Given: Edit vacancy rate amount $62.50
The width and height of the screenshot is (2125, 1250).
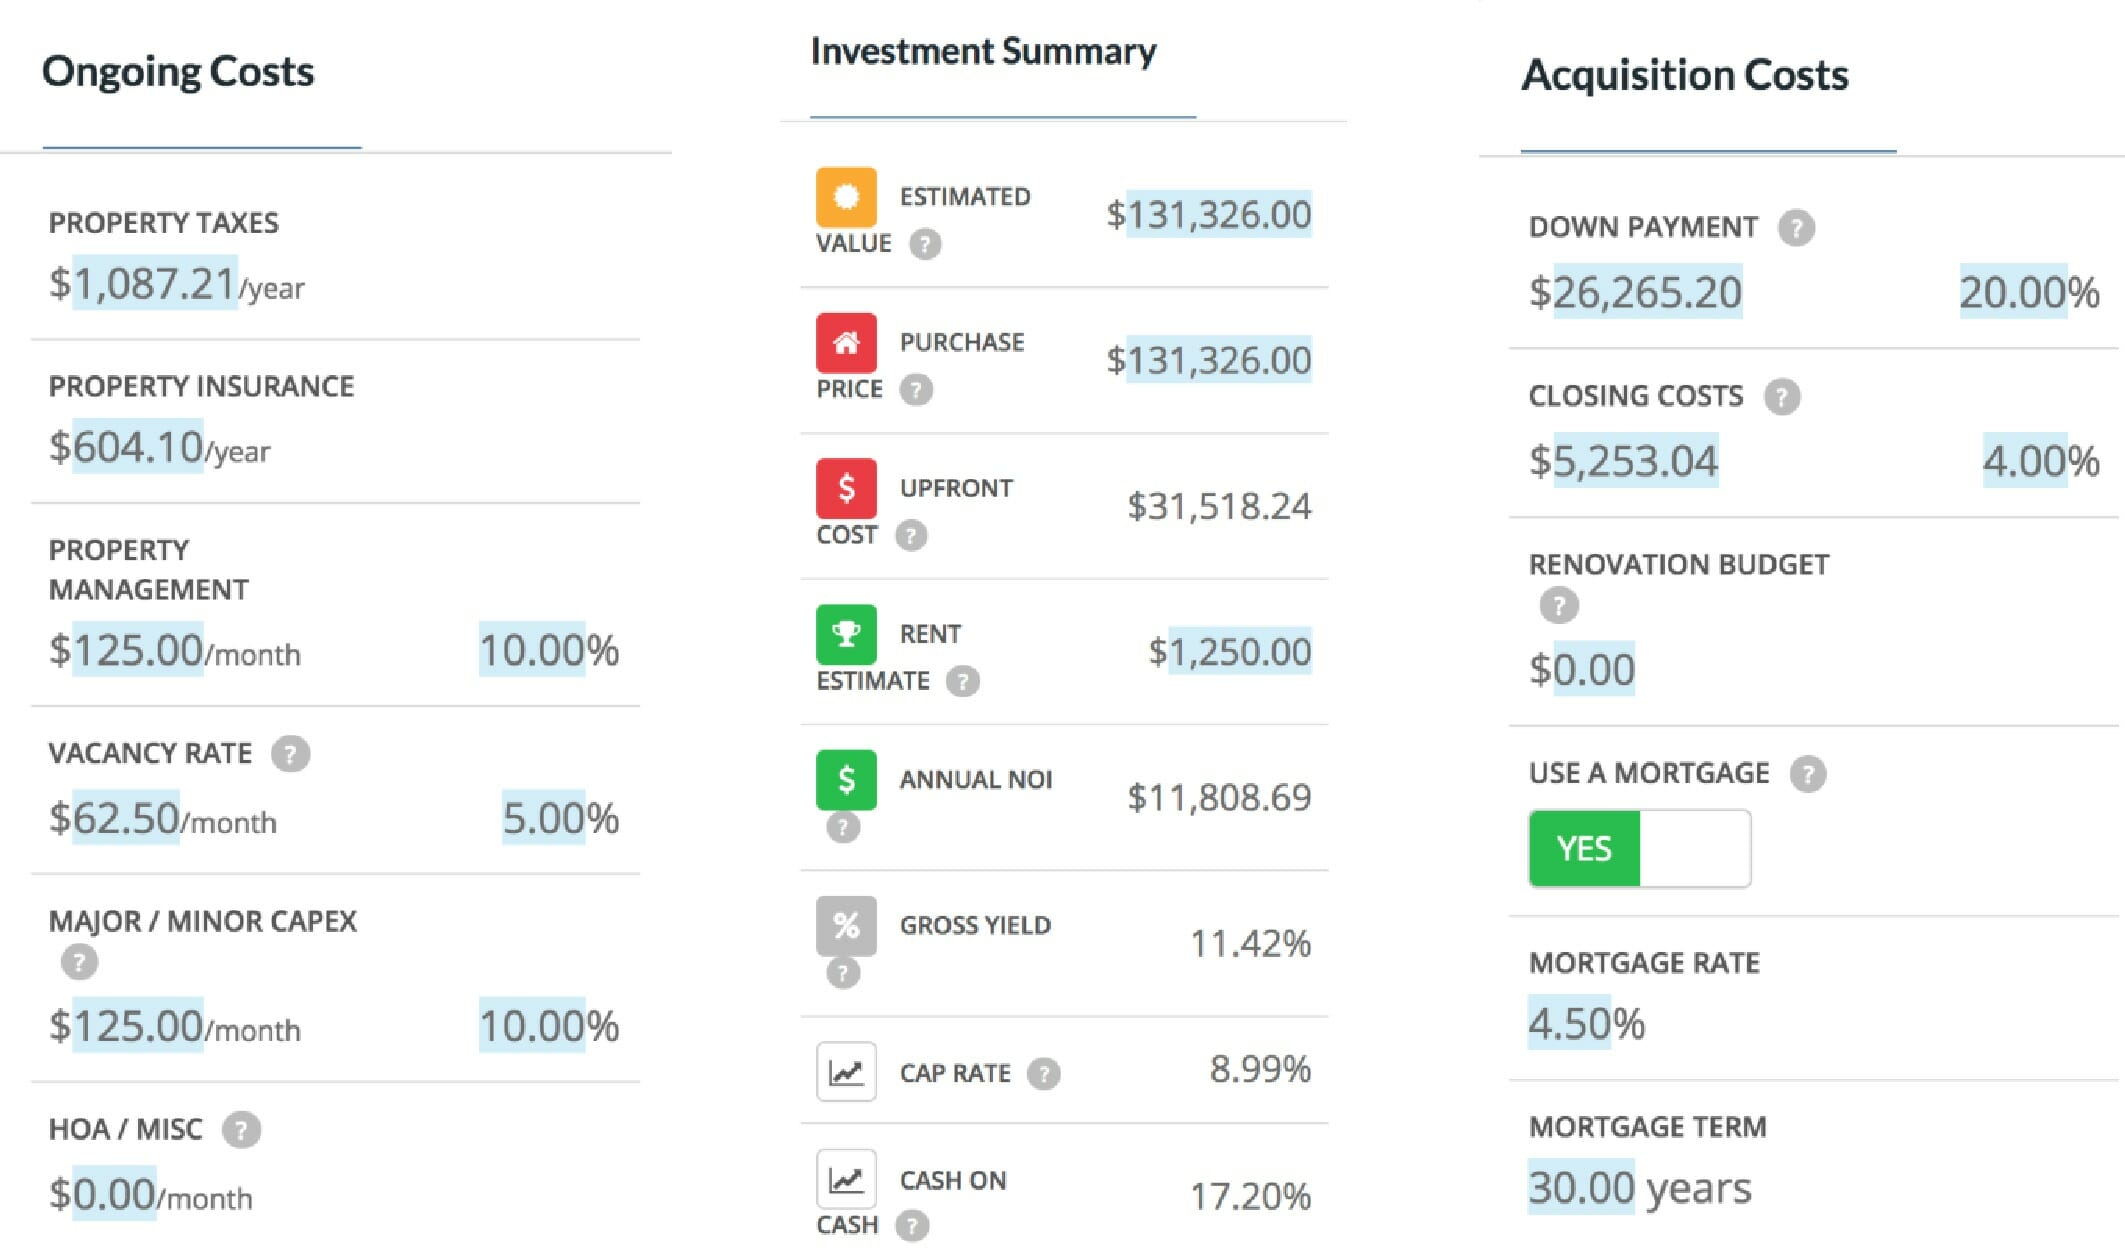Looking at the screenshot, I should pyautogui.click(x=126, y=818).
